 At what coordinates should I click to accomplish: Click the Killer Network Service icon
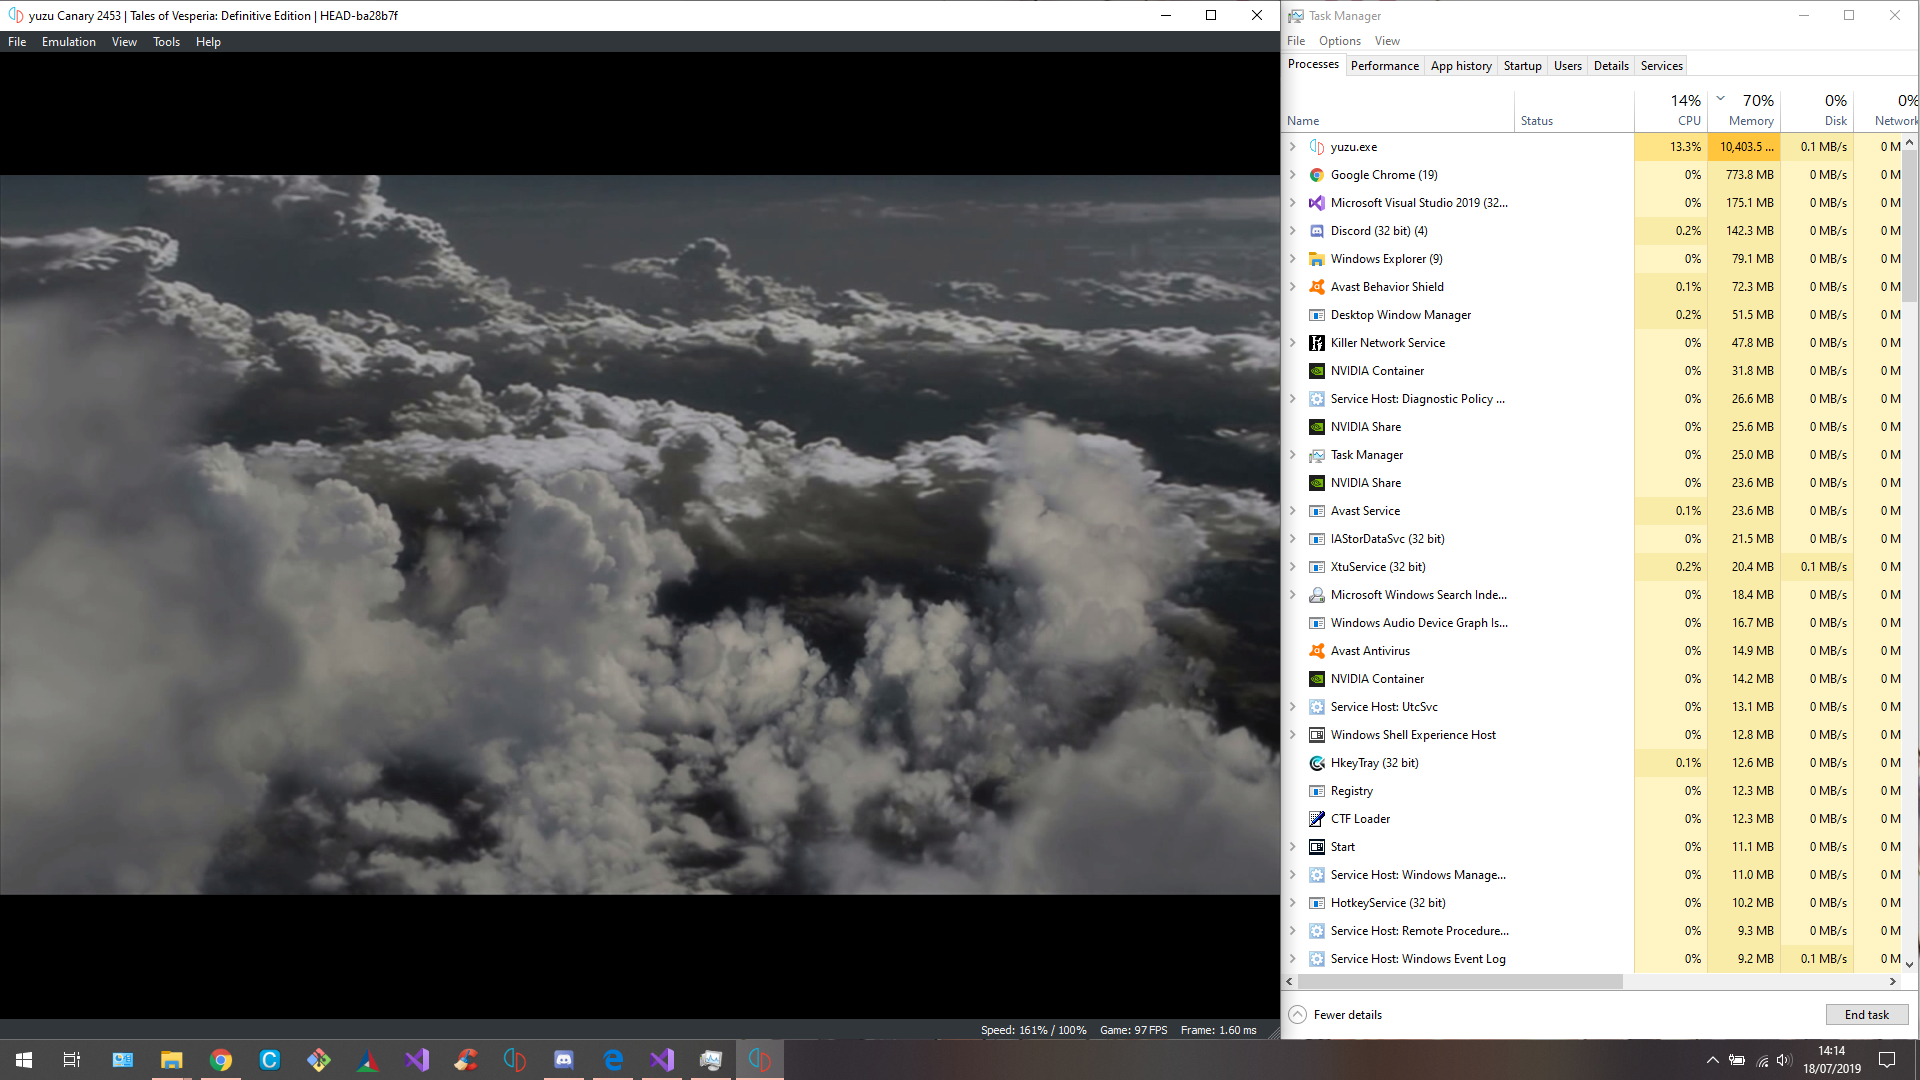click(1317, 343)
